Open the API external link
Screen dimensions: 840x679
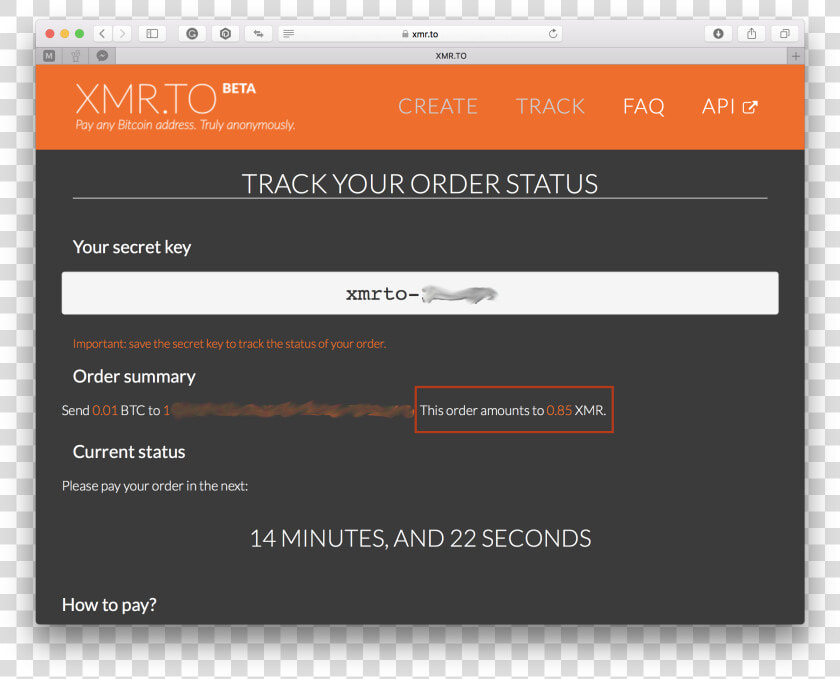click(730, 106)
